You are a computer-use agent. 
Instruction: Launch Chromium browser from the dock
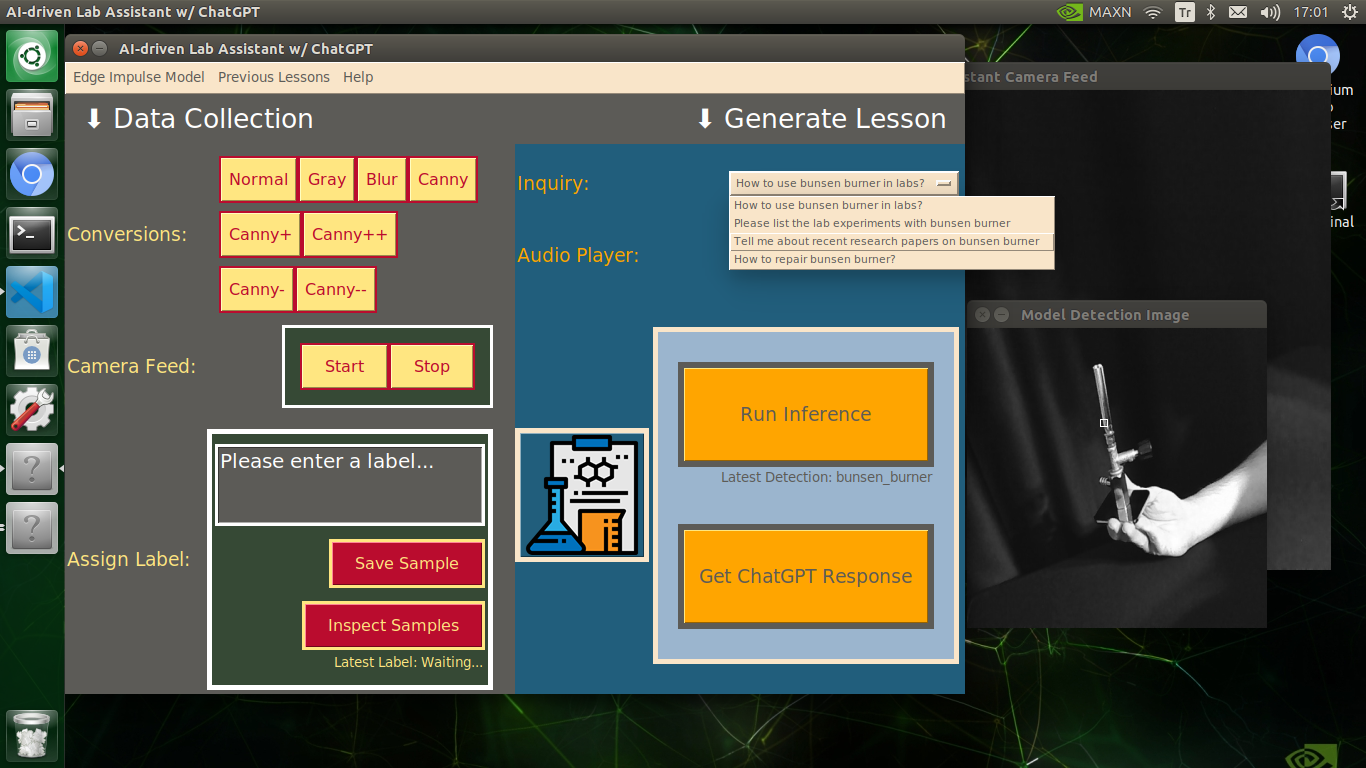pos(32,175)
